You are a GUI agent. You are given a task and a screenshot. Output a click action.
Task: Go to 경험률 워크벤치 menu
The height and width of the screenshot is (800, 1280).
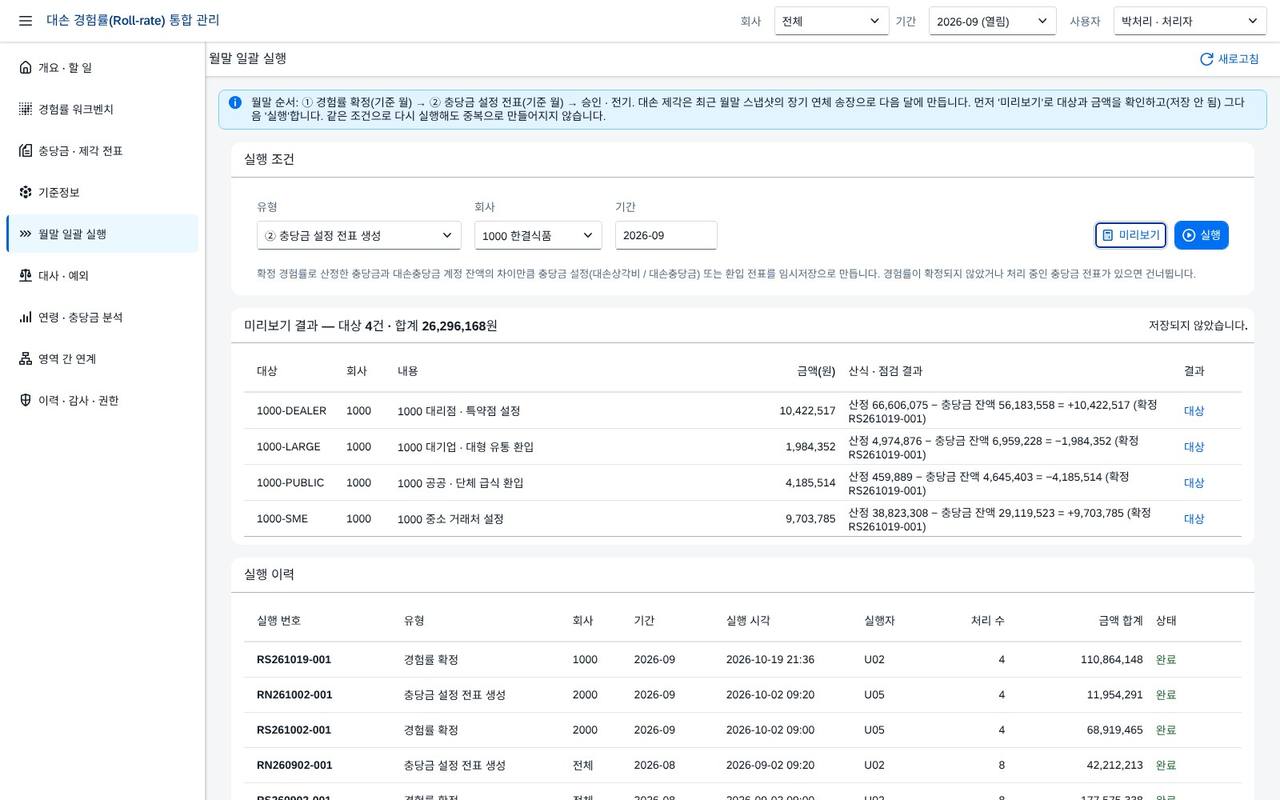(x=102, y=109)
